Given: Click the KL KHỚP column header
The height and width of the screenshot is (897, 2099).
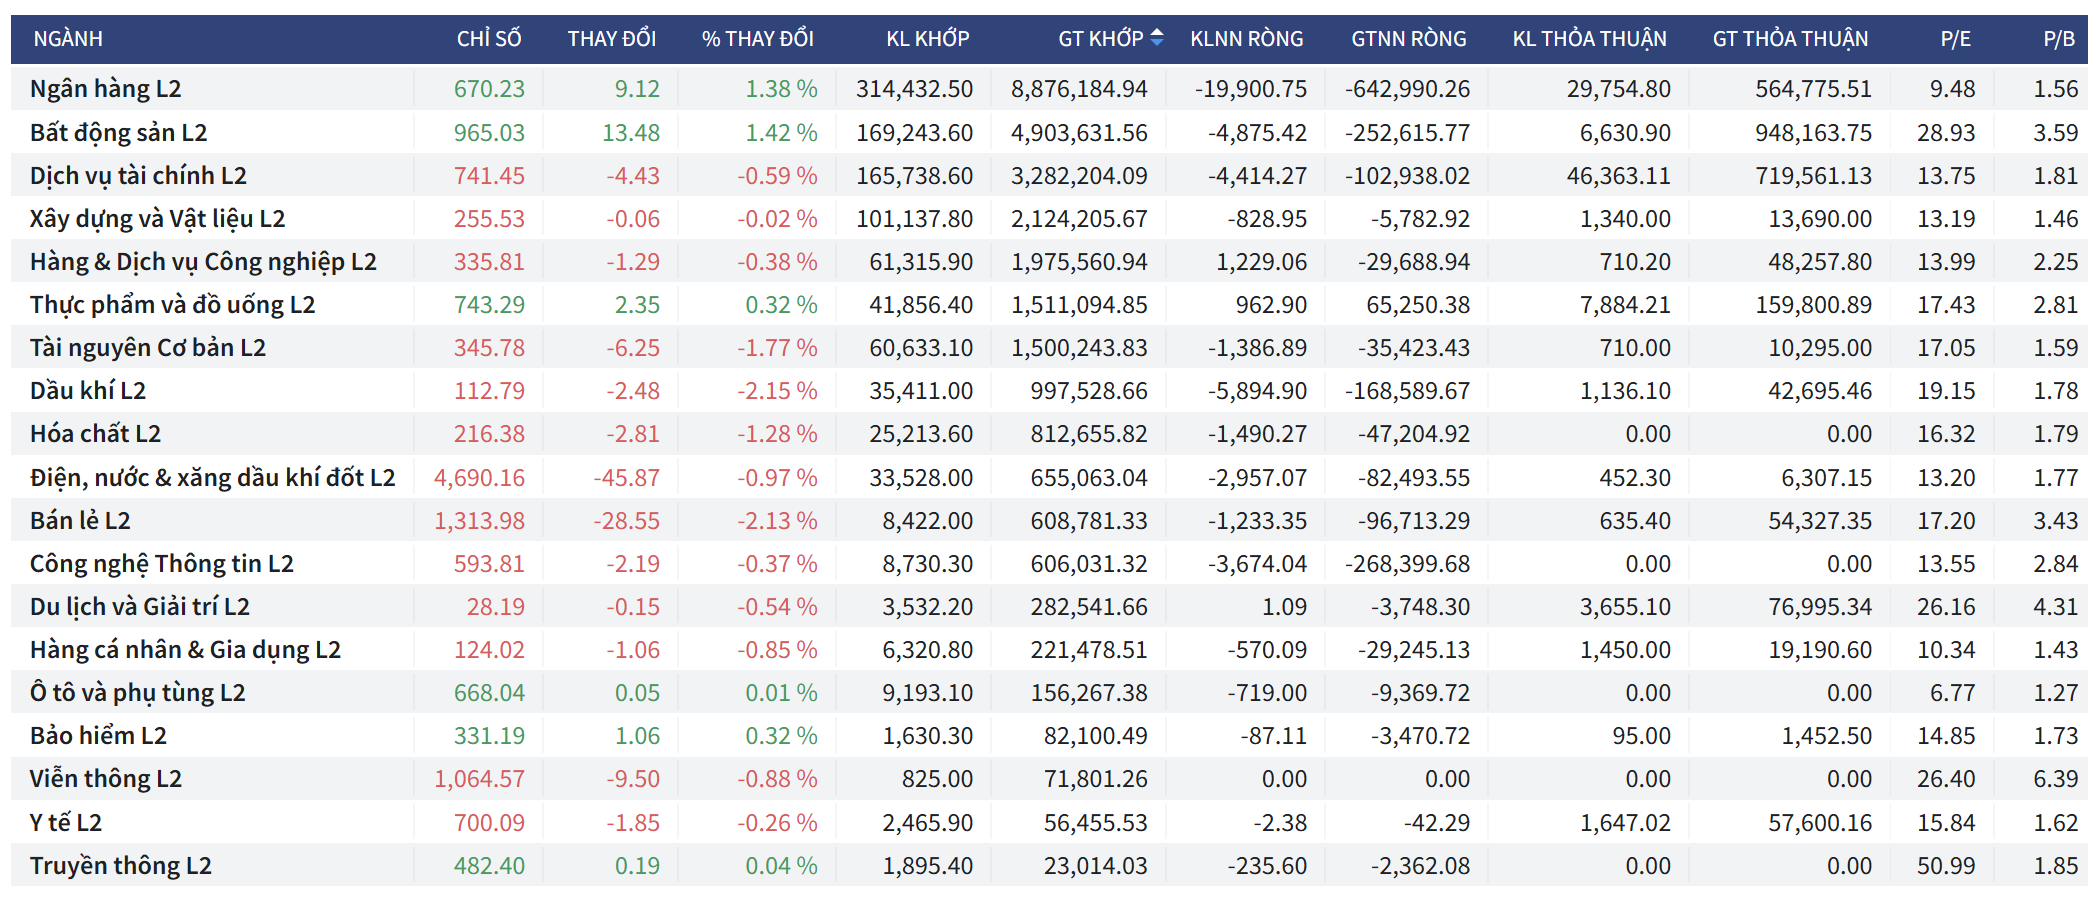Looking at the screenshot, I should tap(927, 39).
